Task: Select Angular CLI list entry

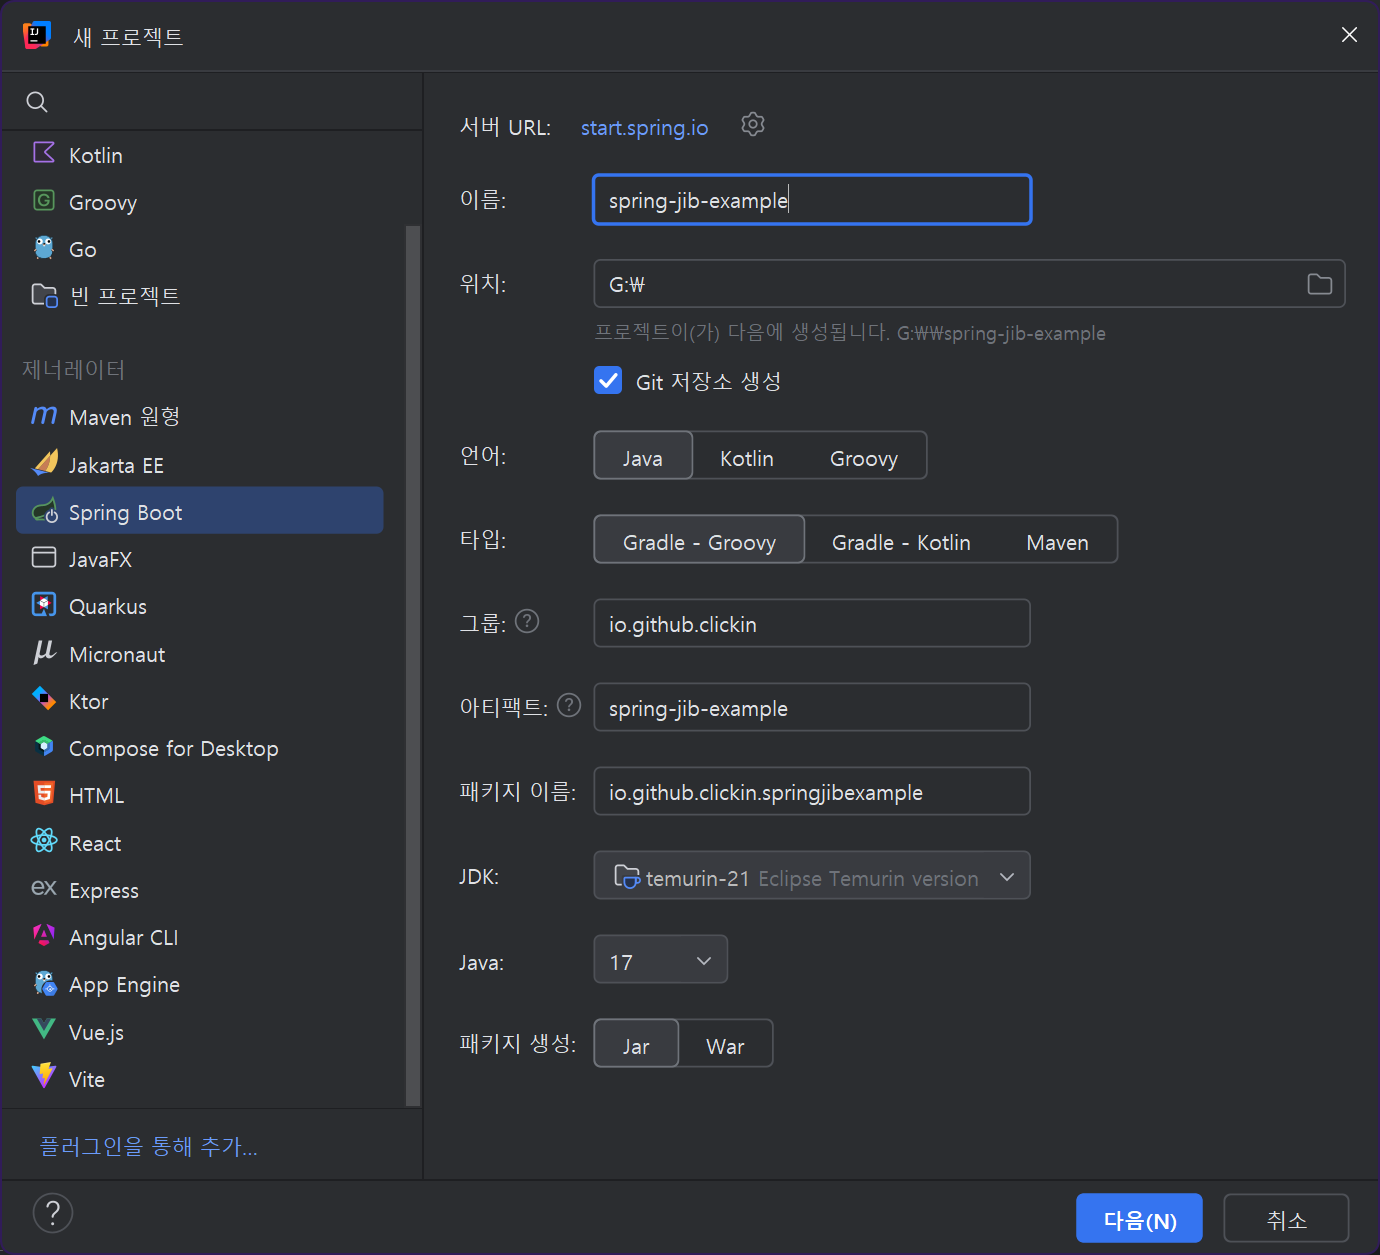Action: point(200,936)
